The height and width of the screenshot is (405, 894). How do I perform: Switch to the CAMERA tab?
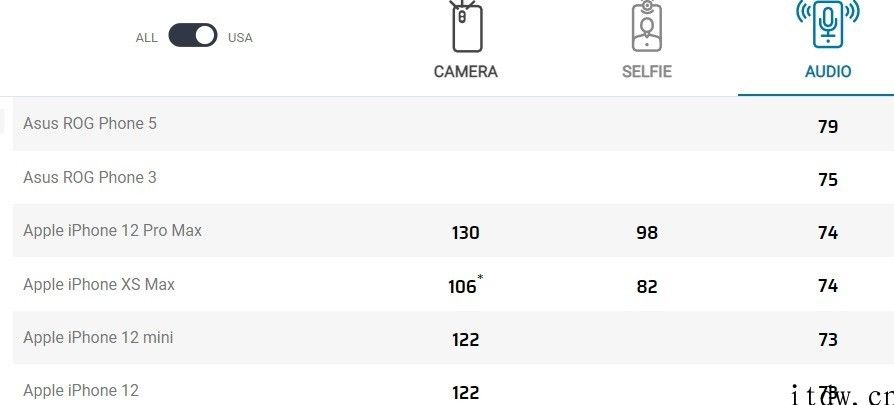coord(466,72)
